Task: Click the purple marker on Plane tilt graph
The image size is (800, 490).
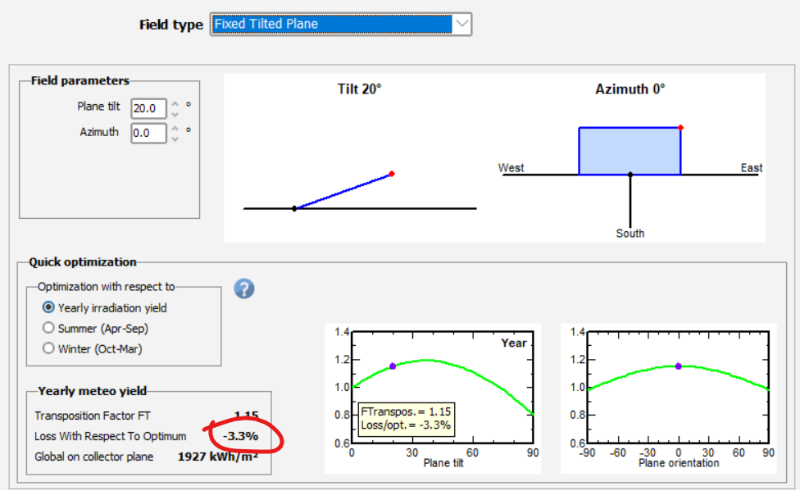Action: coord(392,366)
